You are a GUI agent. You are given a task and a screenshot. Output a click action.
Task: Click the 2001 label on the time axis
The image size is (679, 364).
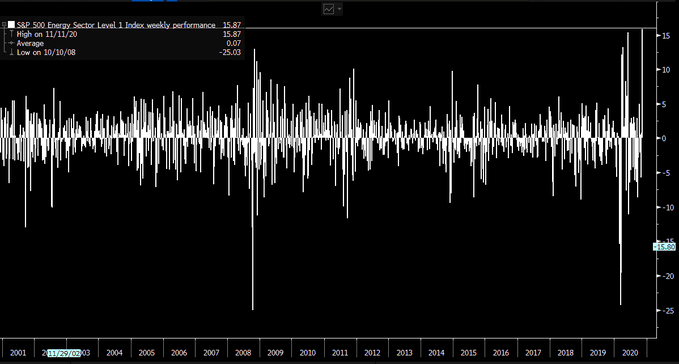pyautogui.click(x=18, y=353)
